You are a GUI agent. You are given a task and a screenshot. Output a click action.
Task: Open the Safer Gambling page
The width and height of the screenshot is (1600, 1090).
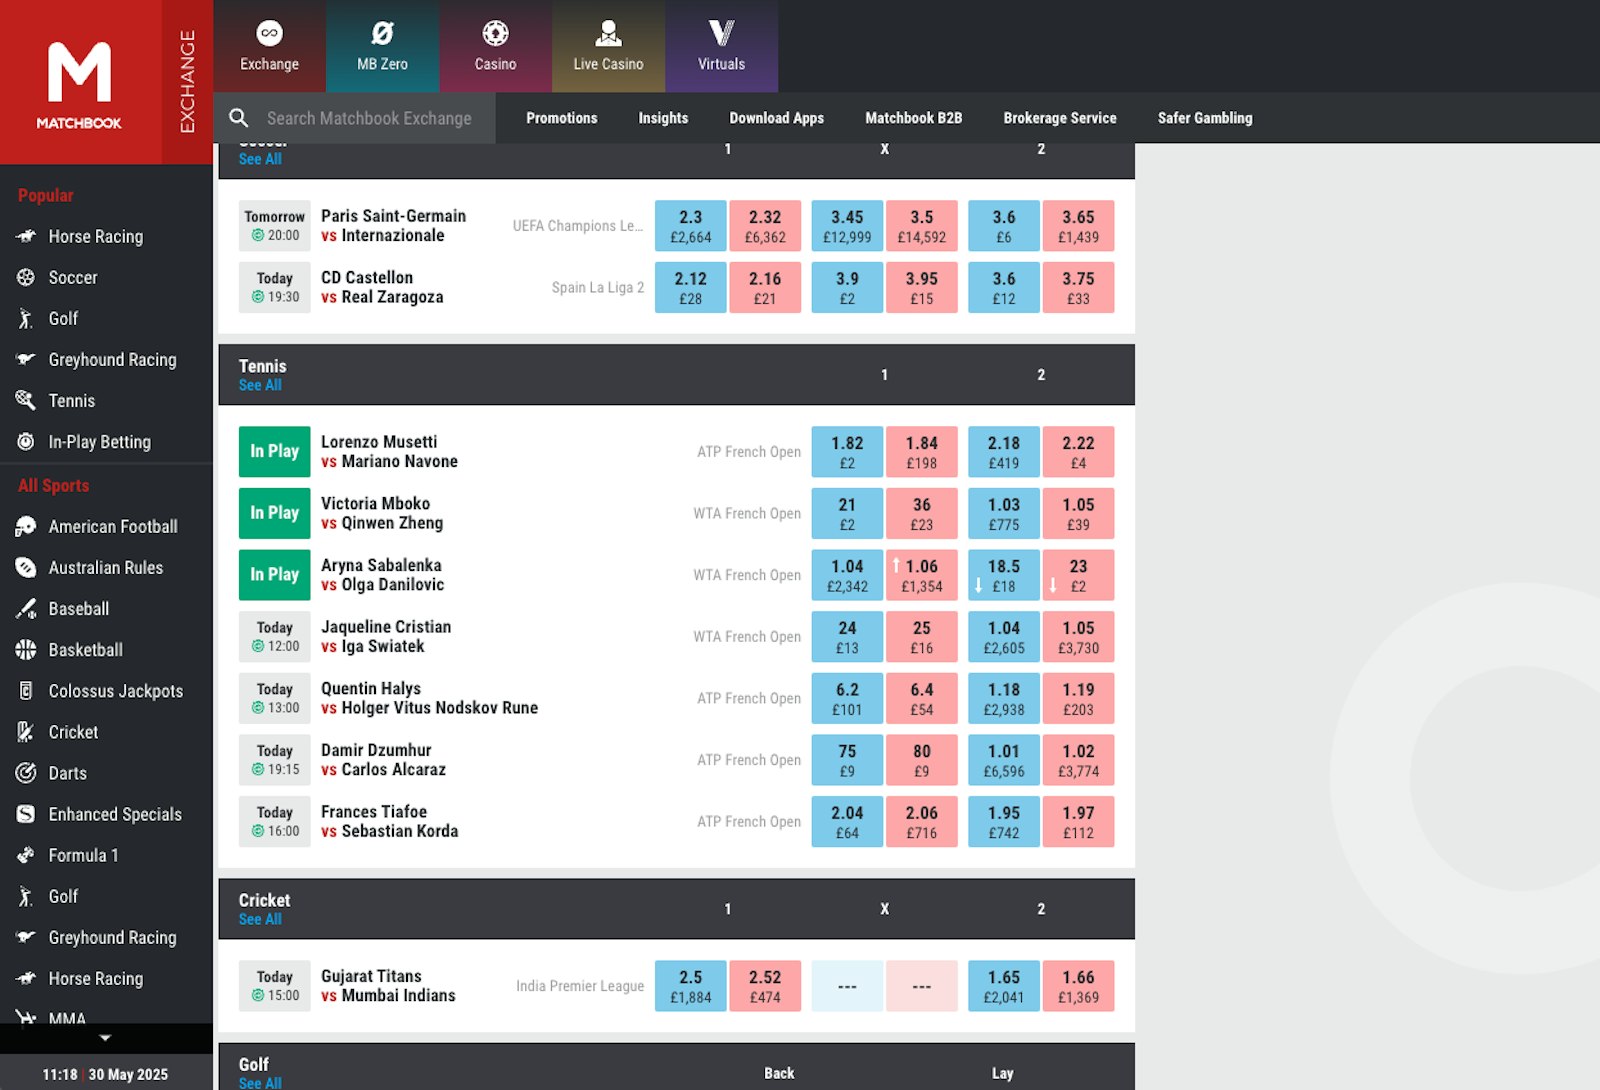pyautogui.click(x=1205, y=118)
